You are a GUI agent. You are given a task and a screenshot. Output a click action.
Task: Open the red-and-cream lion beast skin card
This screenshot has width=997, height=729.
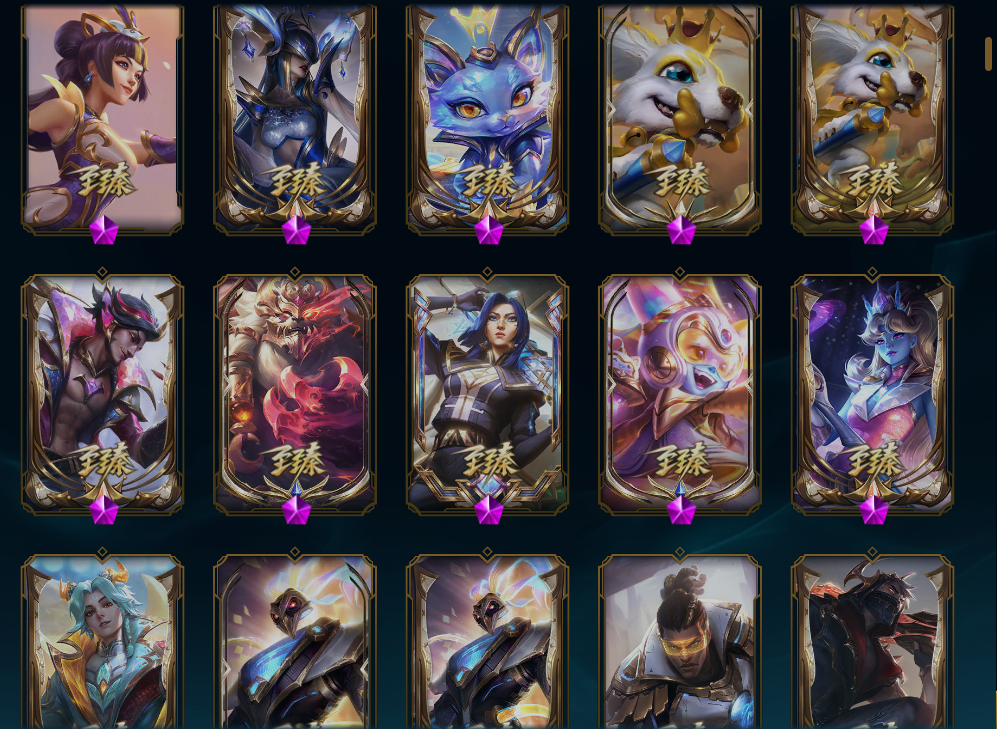click(x=295, y=393)
